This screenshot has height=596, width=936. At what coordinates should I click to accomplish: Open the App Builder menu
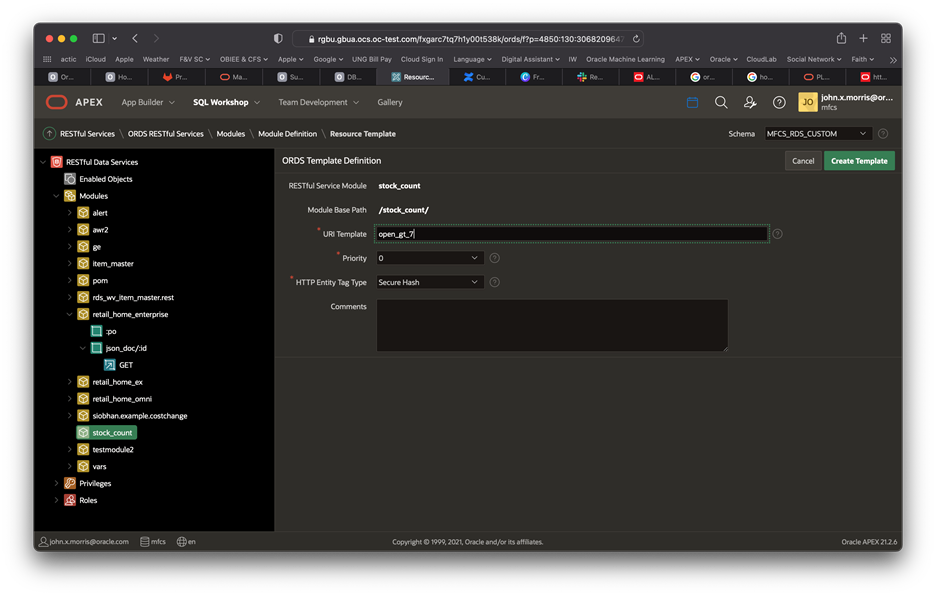coord(148,101)
